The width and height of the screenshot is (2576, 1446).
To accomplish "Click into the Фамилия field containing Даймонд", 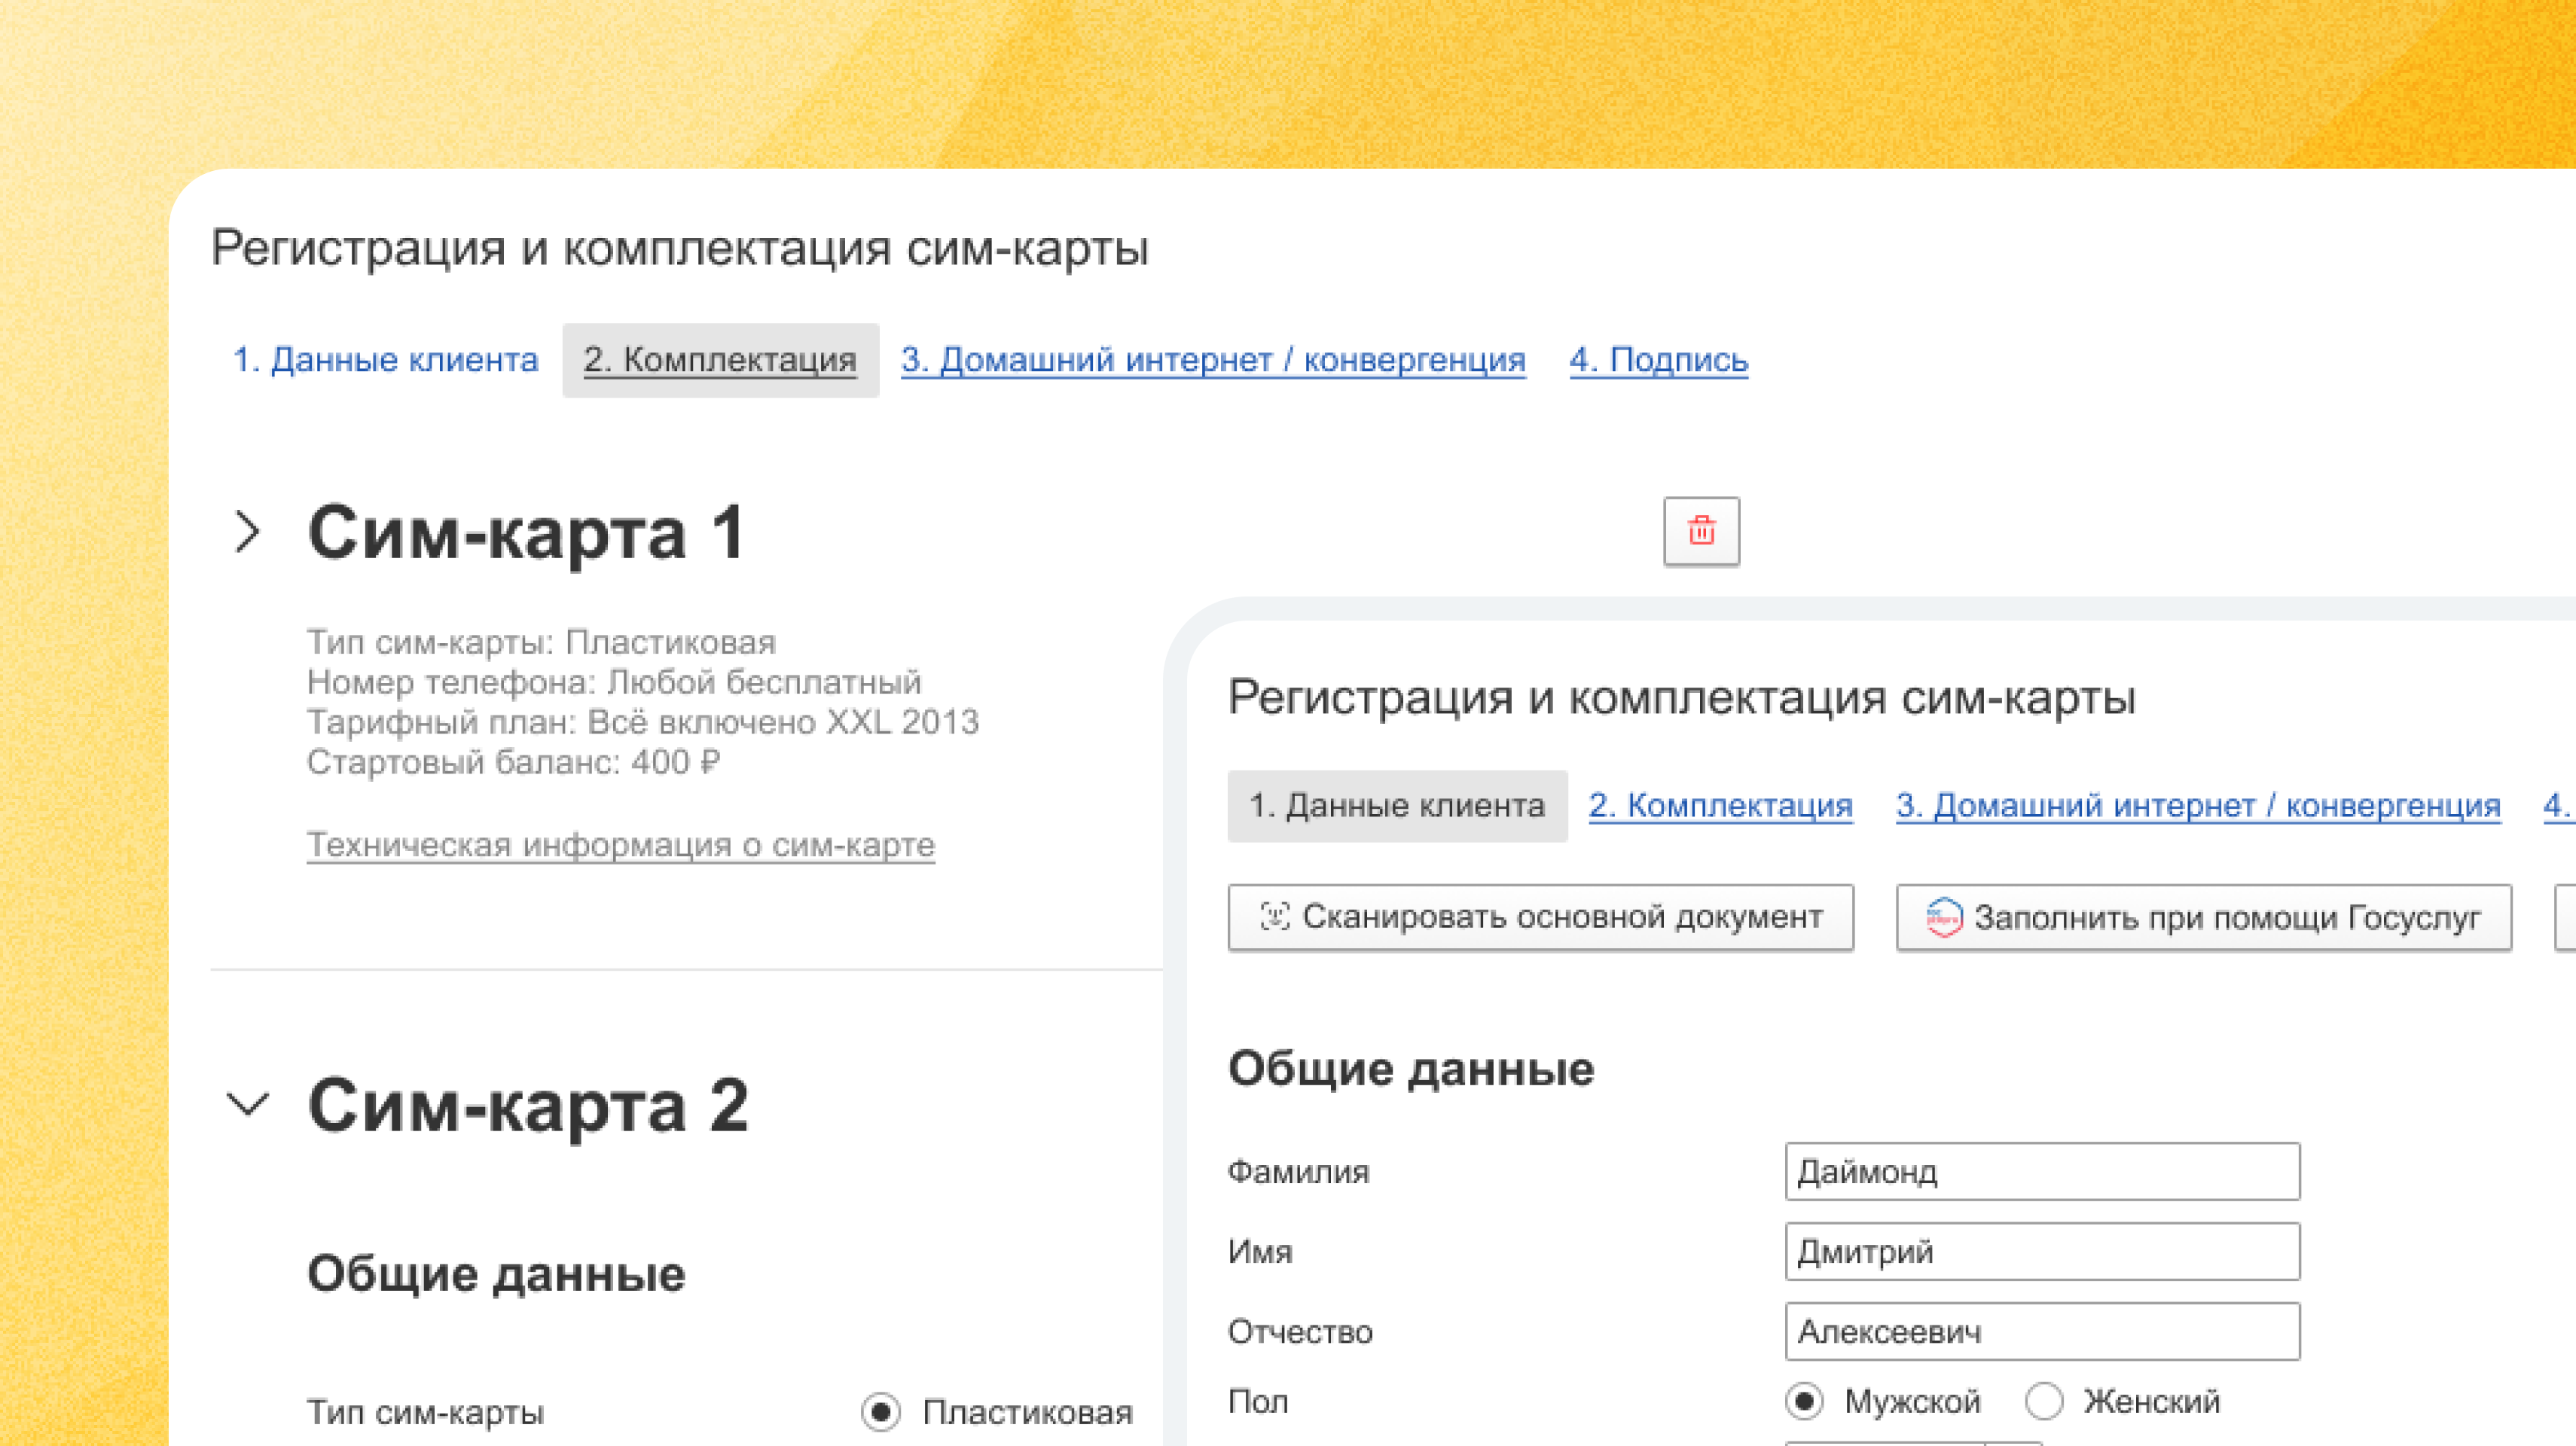I will tap(2042, 1171).
